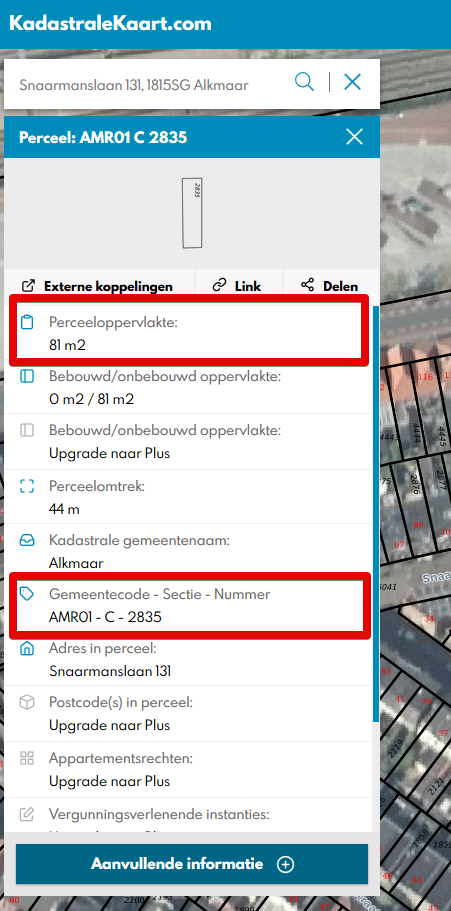The image size is (451, 911).
Task: Clear the address search with the X icon
Action: coord(352,82)
